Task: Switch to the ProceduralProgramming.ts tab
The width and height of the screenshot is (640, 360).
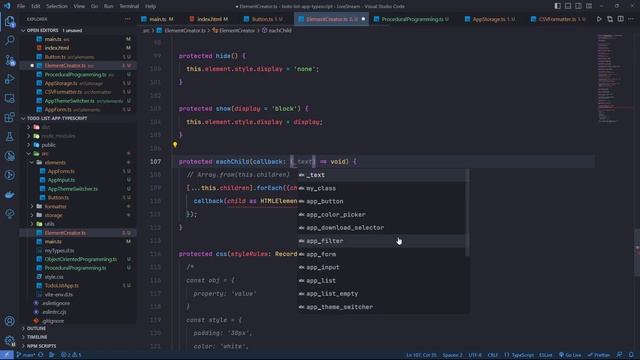Action: [x=414, y=19]
